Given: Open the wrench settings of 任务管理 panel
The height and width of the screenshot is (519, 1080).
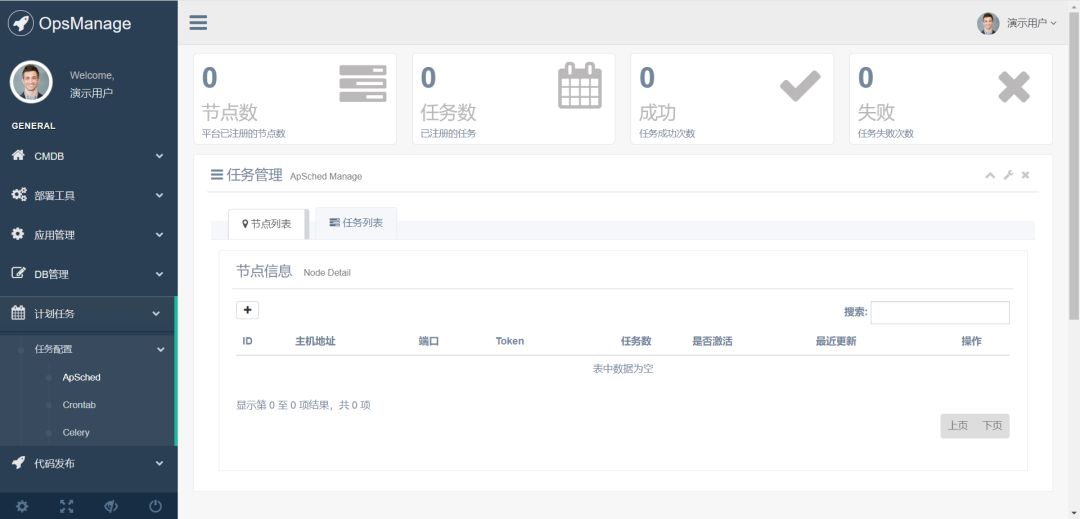Looking at the screenshot, I should tap(1008, 176).
